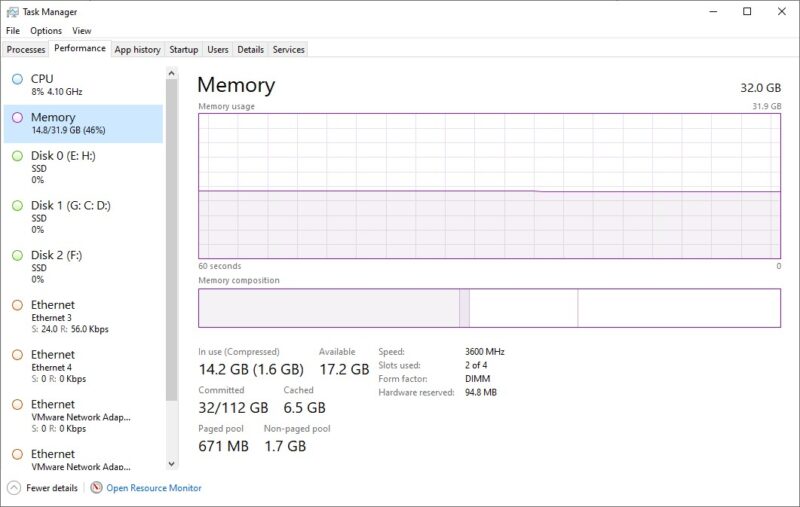800x507 pixels.
Task: Switch to the Processes tab
Action: pyautogui.click(x=26, y=49)
